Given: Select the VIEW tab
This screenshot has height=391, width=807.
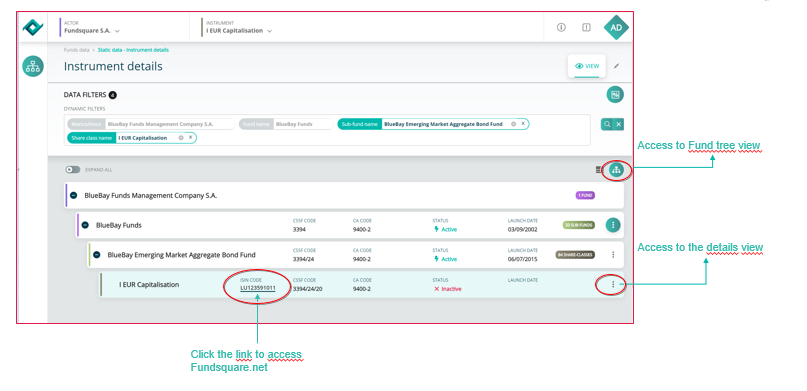Looking at the screenshot, I should [x=587, y=66].
